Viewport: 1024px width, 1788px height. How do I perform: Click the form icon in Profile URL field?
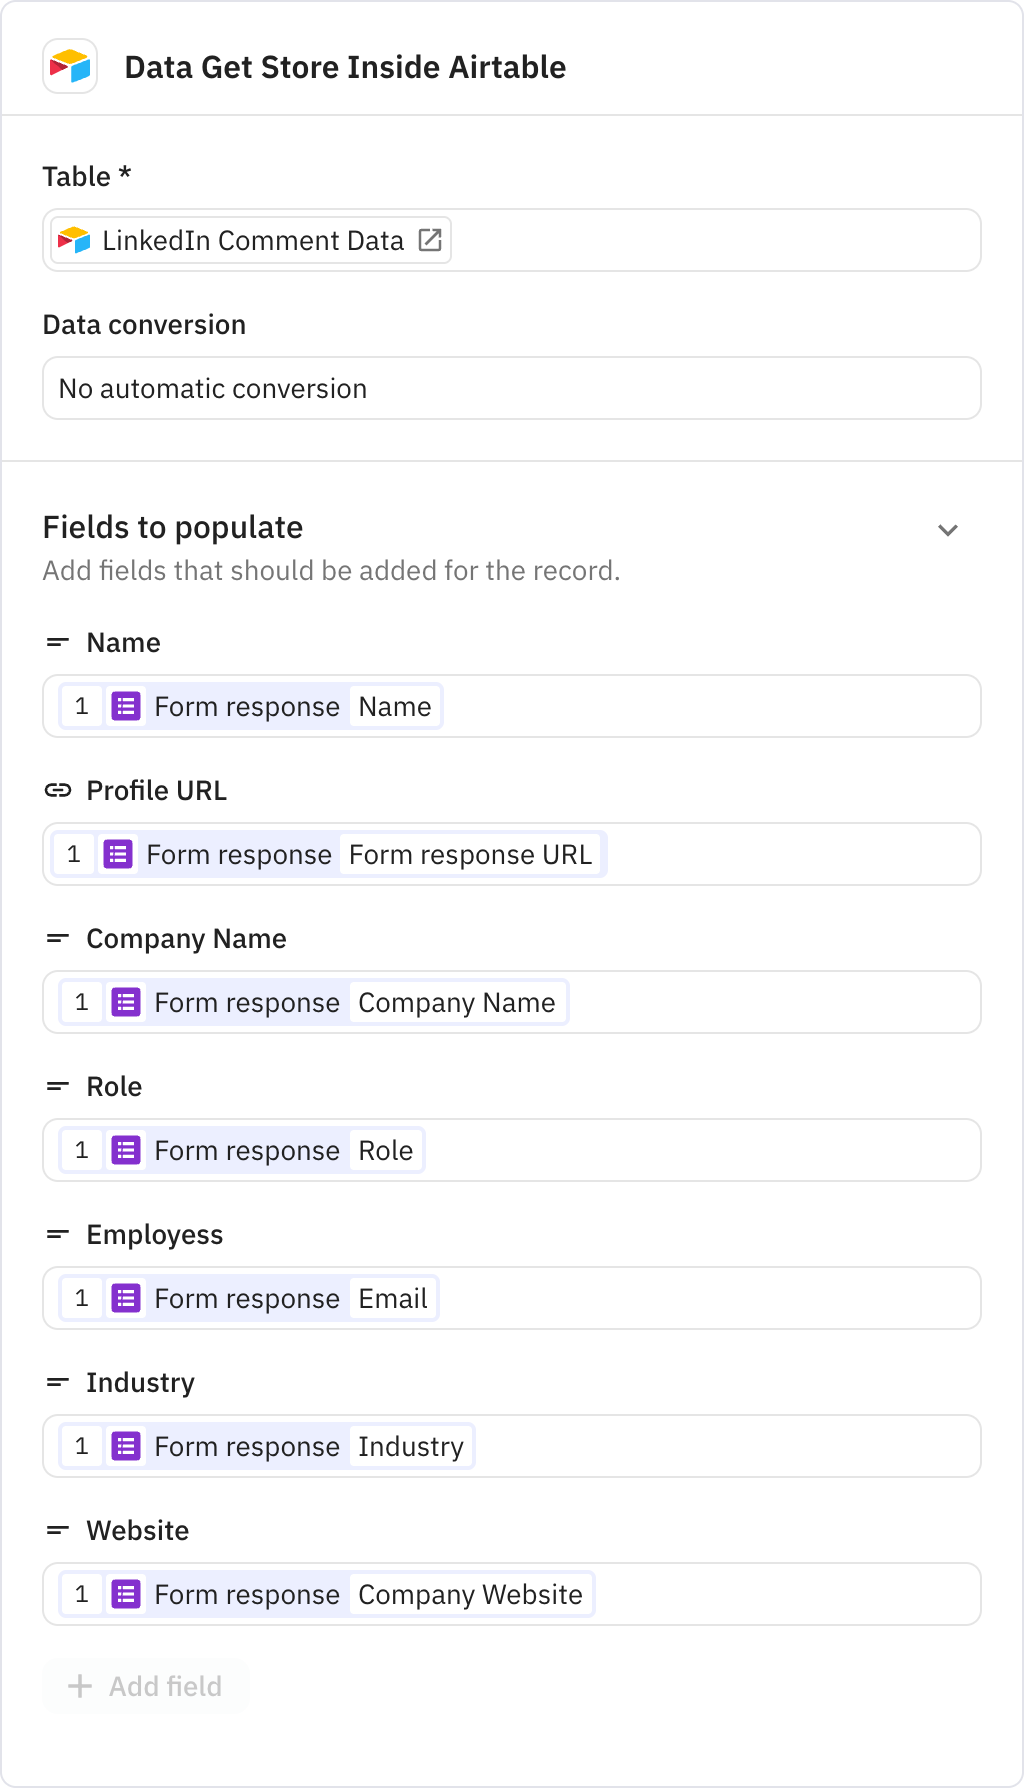(x=118, y=854)
